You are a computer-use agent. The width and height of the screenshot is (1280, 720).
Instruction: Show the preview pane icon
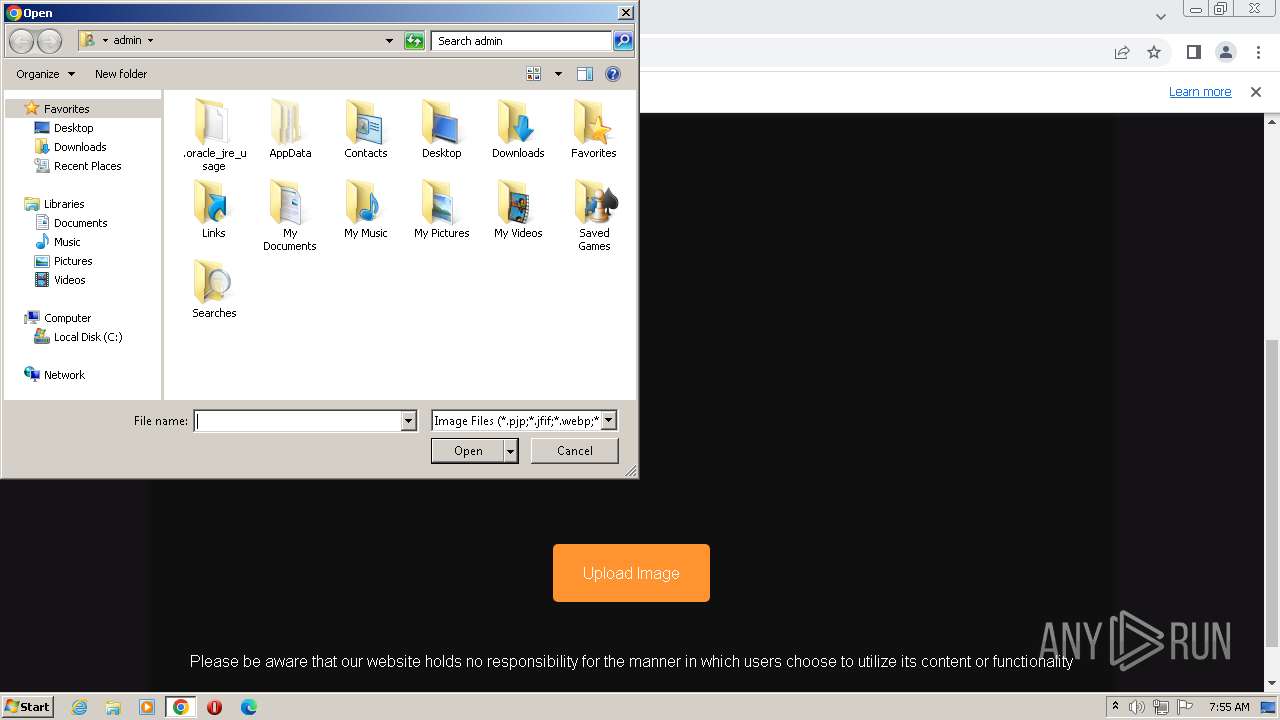pos(585,74)
